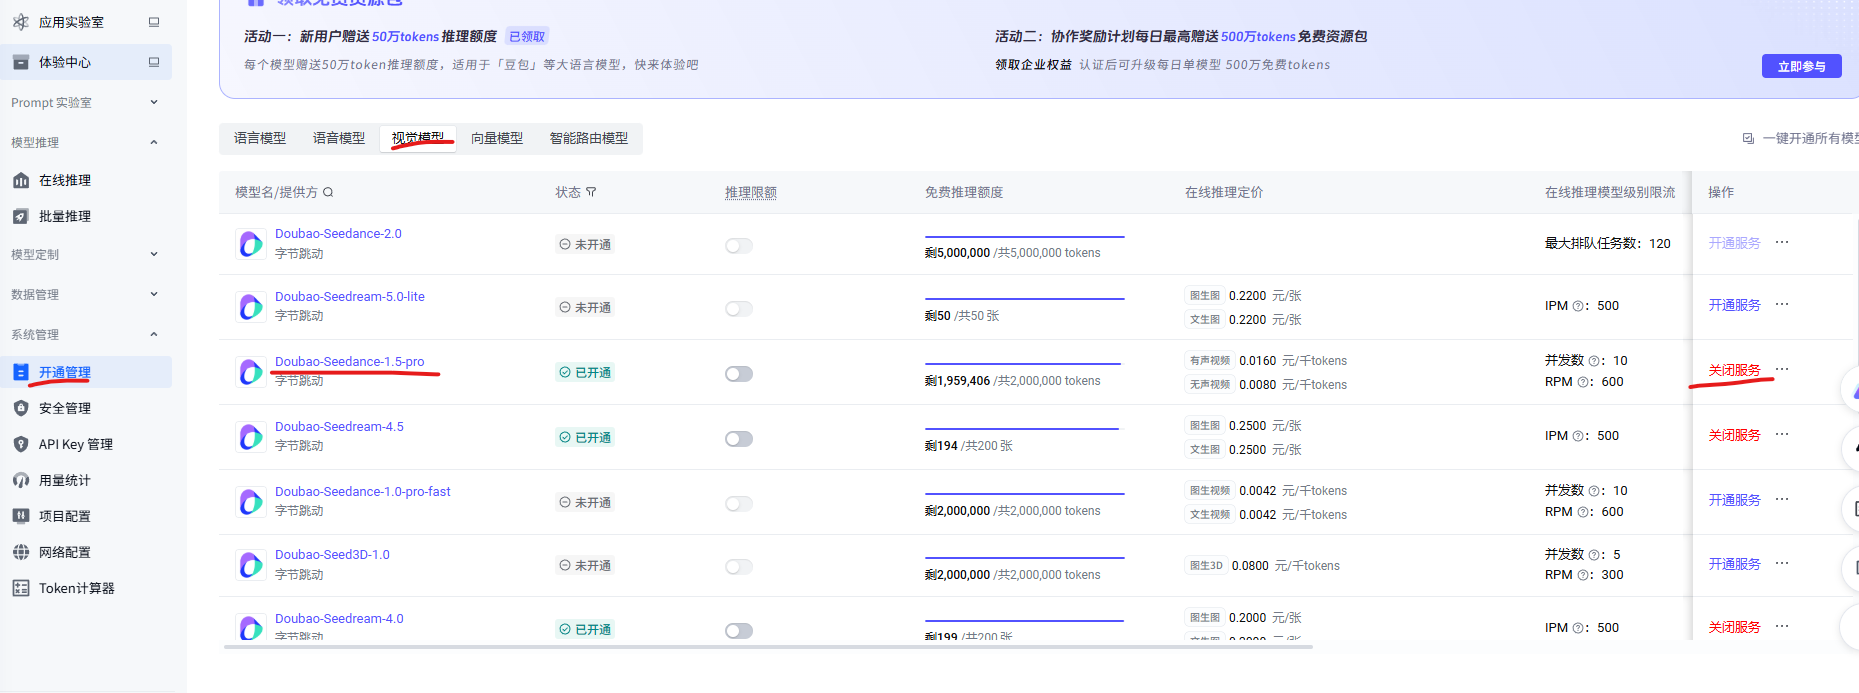The height and width of the screenshot is (693, 1859).
Task: Click the quota progress bar for Doubao-Seedream-4.5
Action: 1025,429
